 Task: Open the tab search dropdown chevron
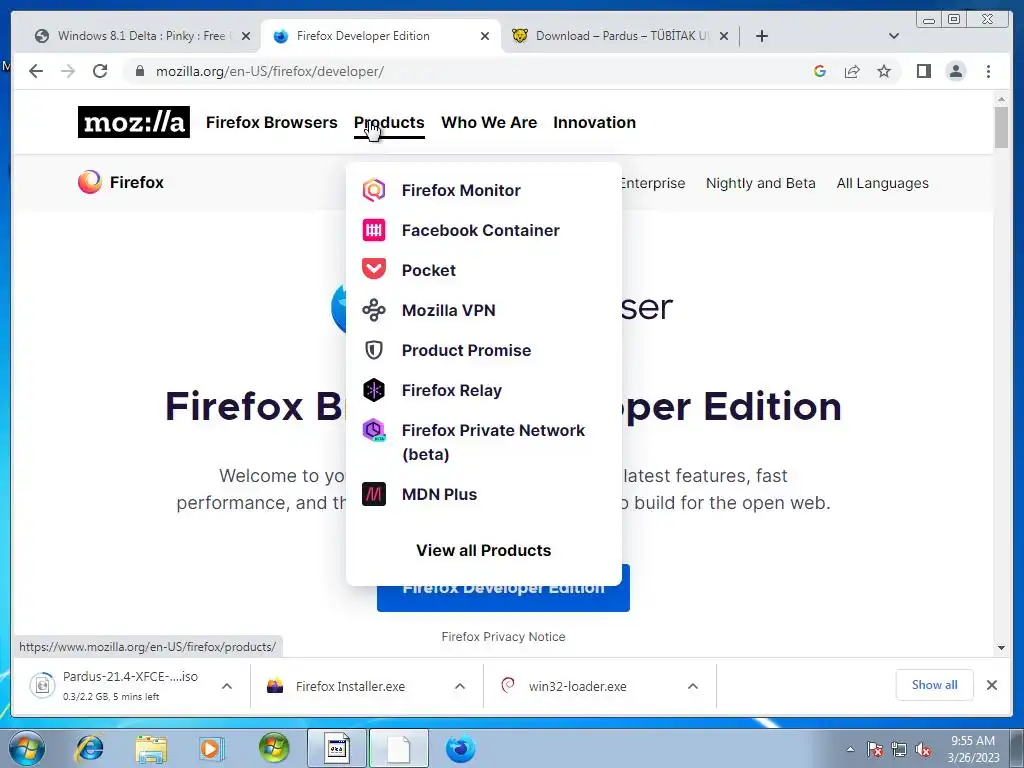[894, 36]
